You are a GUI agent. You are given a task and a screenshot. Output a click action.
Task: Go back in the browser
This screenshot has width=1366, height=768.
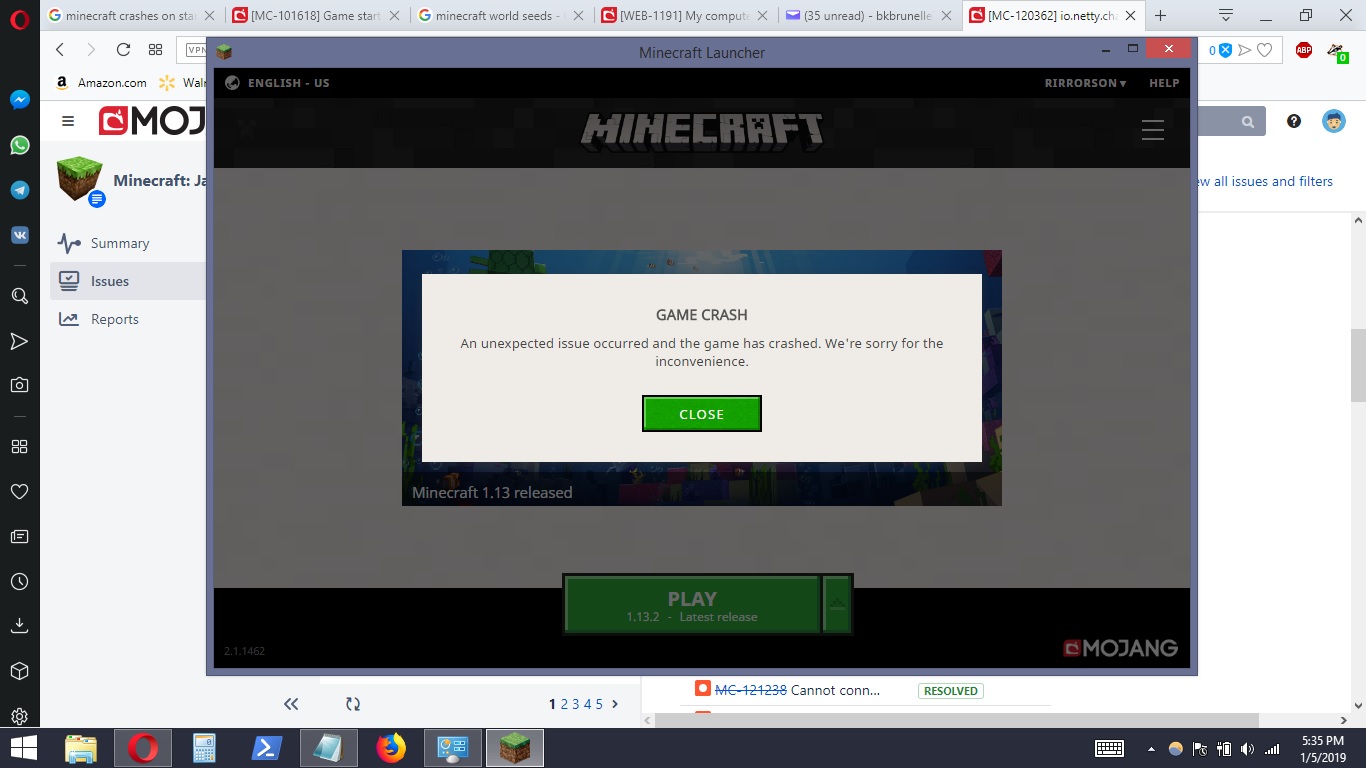click(60, 50)
